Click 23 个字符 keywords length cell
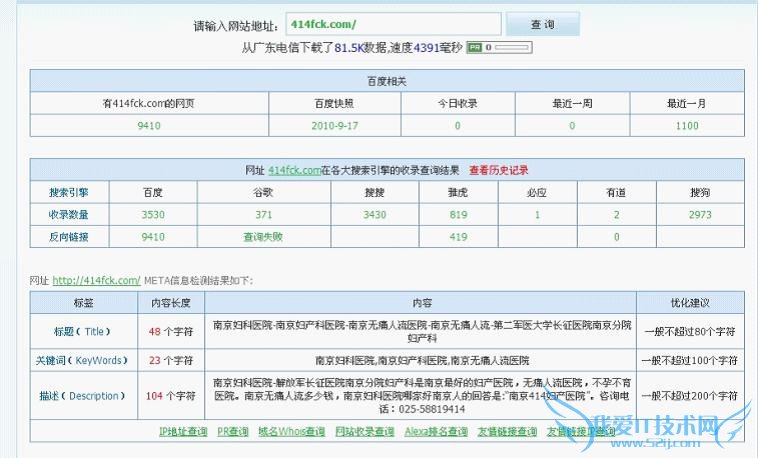The image size is (758, 458). 171,360
